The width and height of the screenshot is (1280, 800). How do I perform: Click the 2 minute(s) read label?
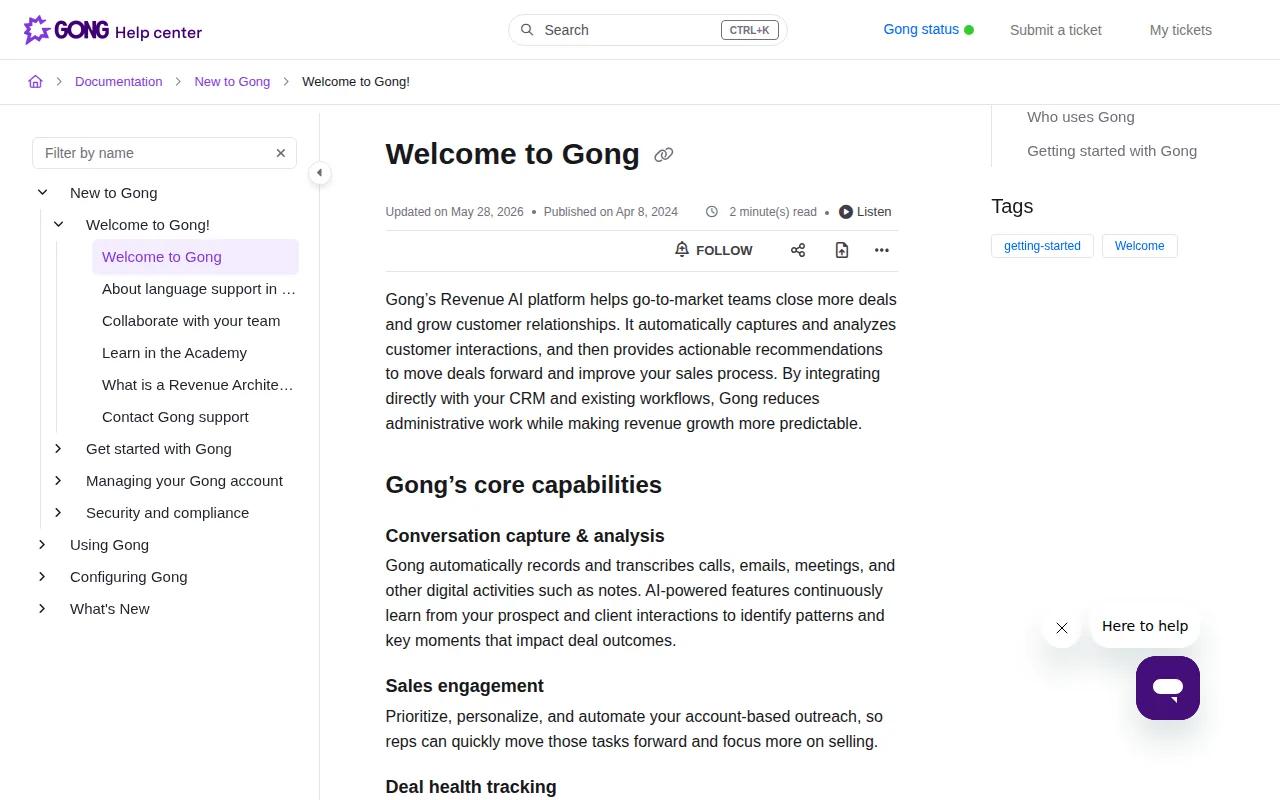[x=773, y=212]
